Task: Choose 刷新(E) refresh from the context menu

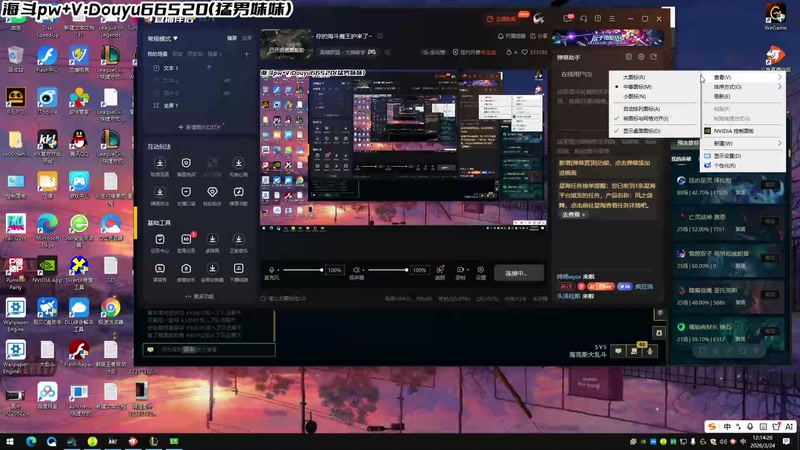Action: (743, 96)
